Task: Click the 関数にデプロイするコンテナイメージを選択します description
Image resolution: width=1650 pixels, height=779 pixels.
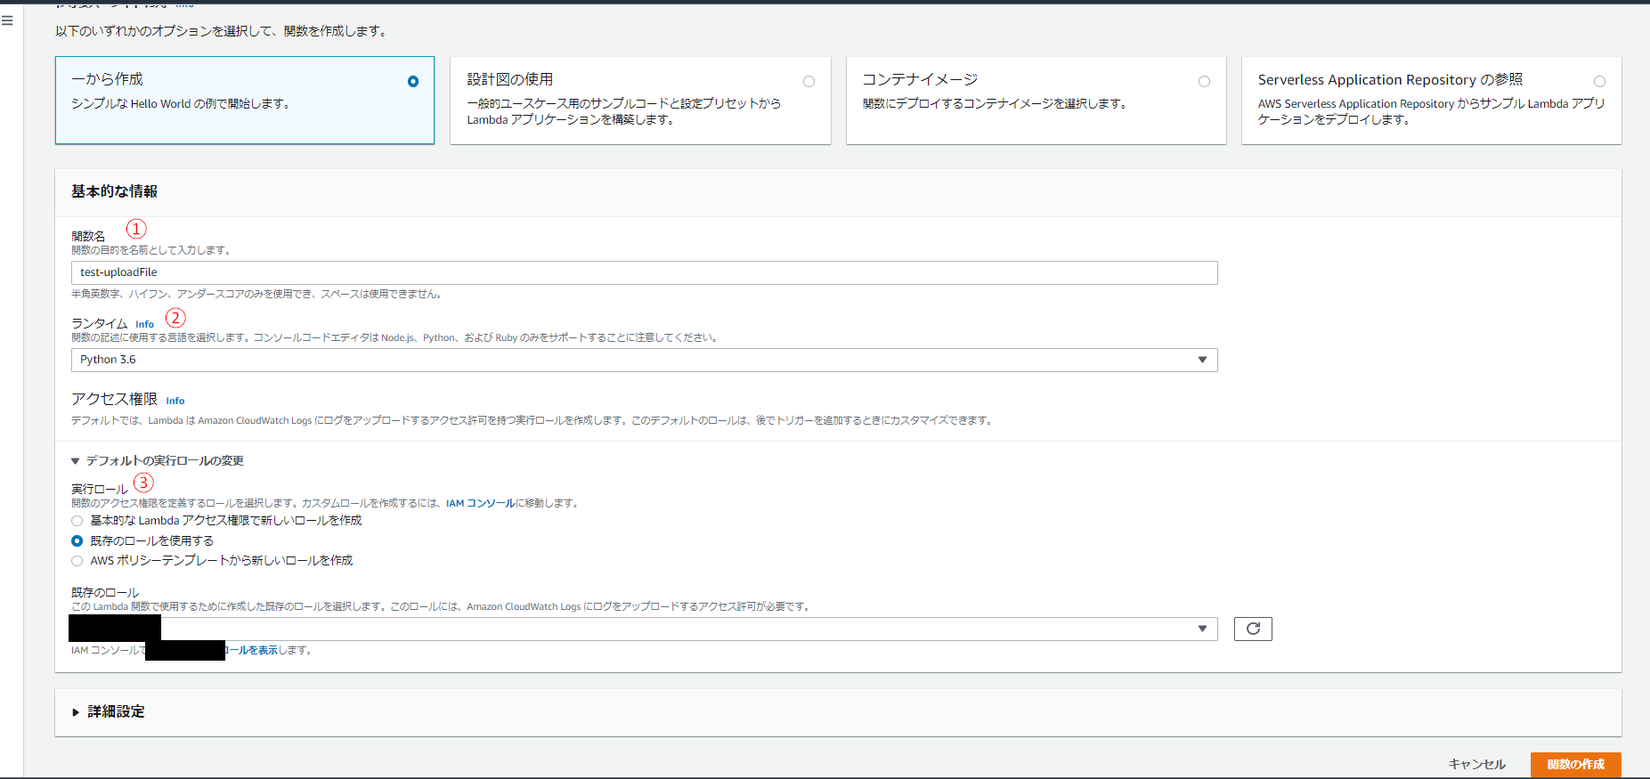Action: pos(995,104)
